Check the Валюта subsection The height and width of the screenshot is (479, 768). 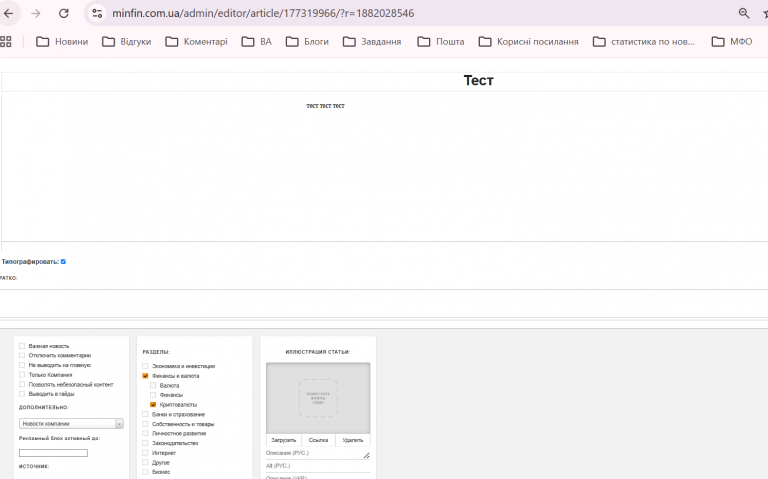pos(153,385)
